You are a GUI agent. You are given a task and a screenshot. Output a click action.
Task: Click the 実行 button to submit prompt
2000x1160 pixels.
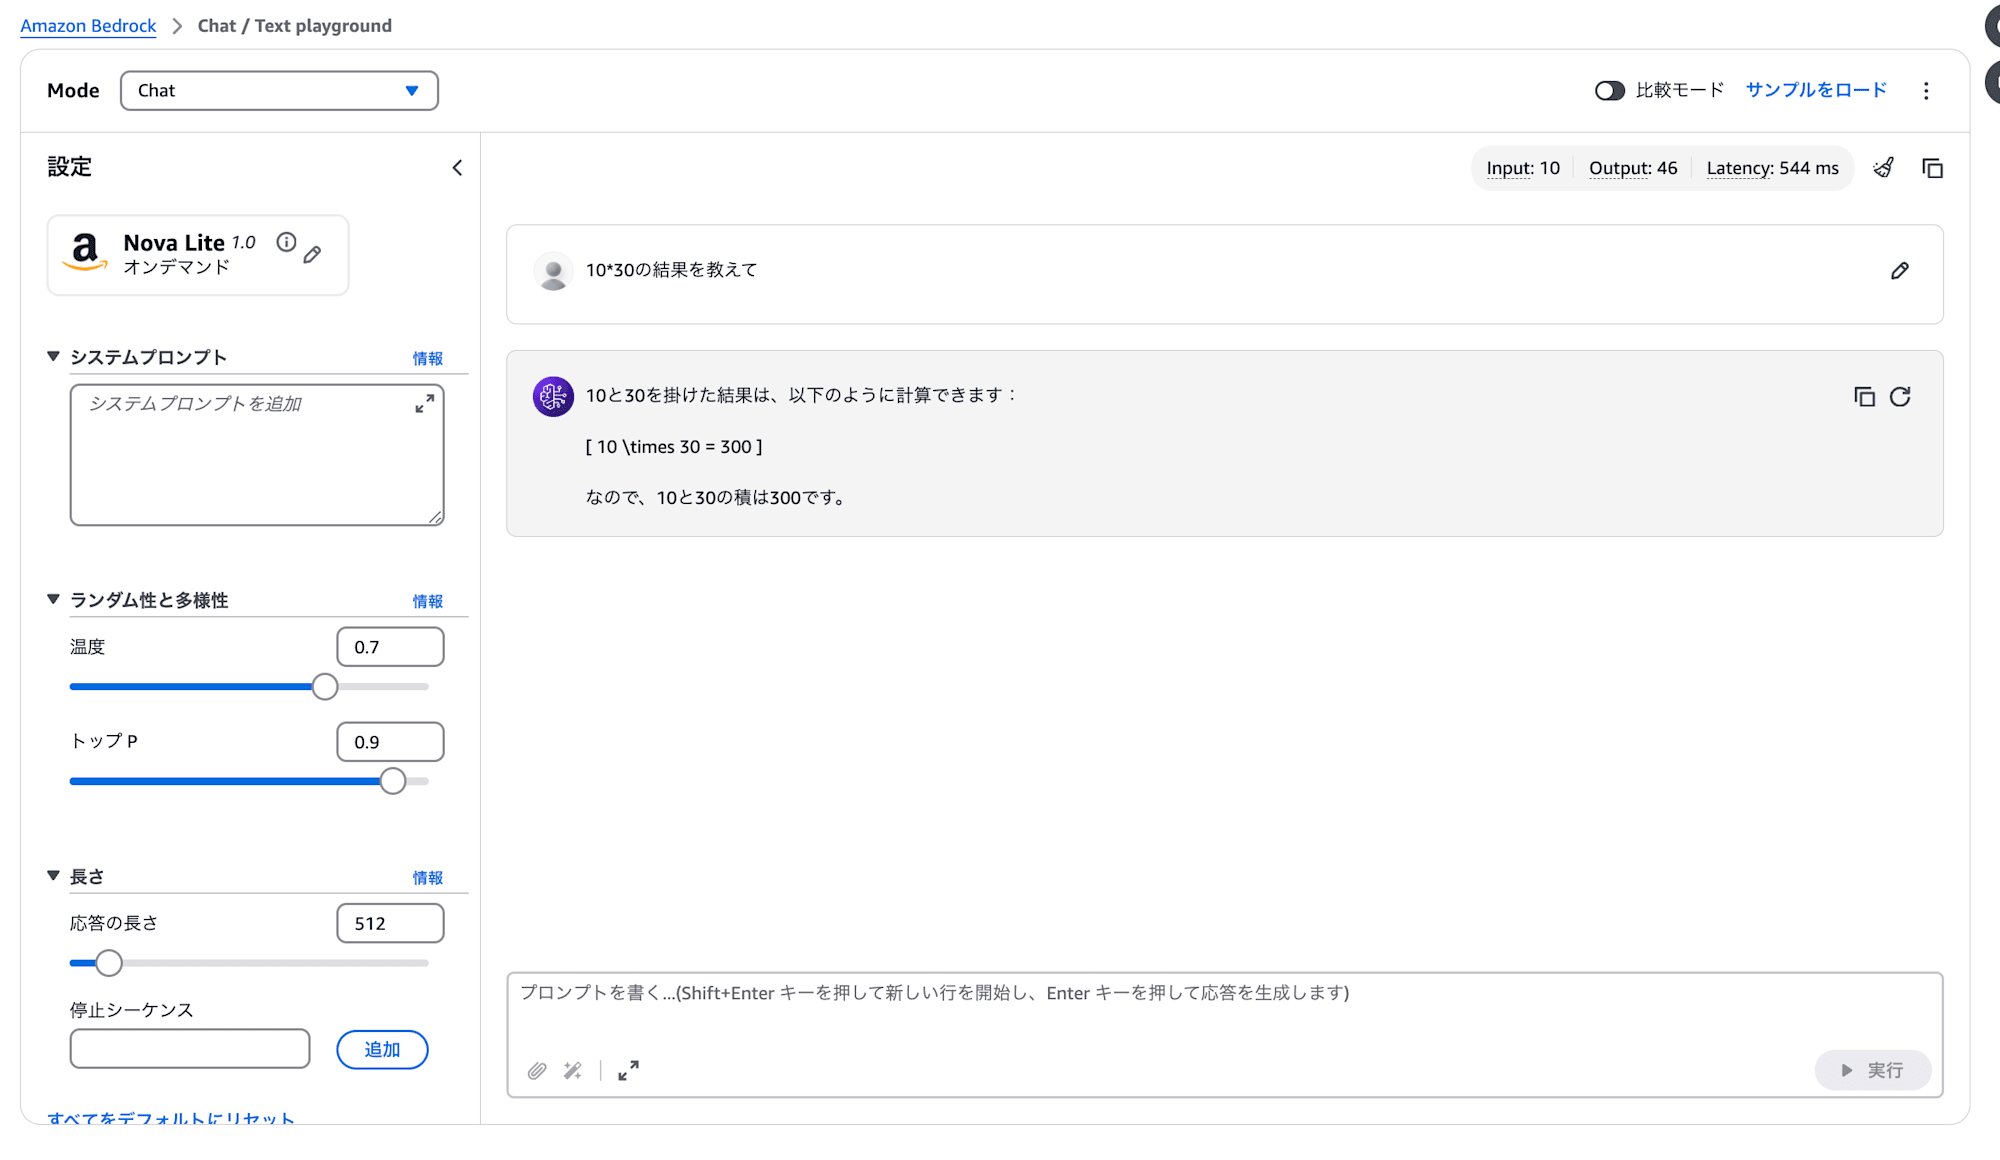(1872, 1069)
